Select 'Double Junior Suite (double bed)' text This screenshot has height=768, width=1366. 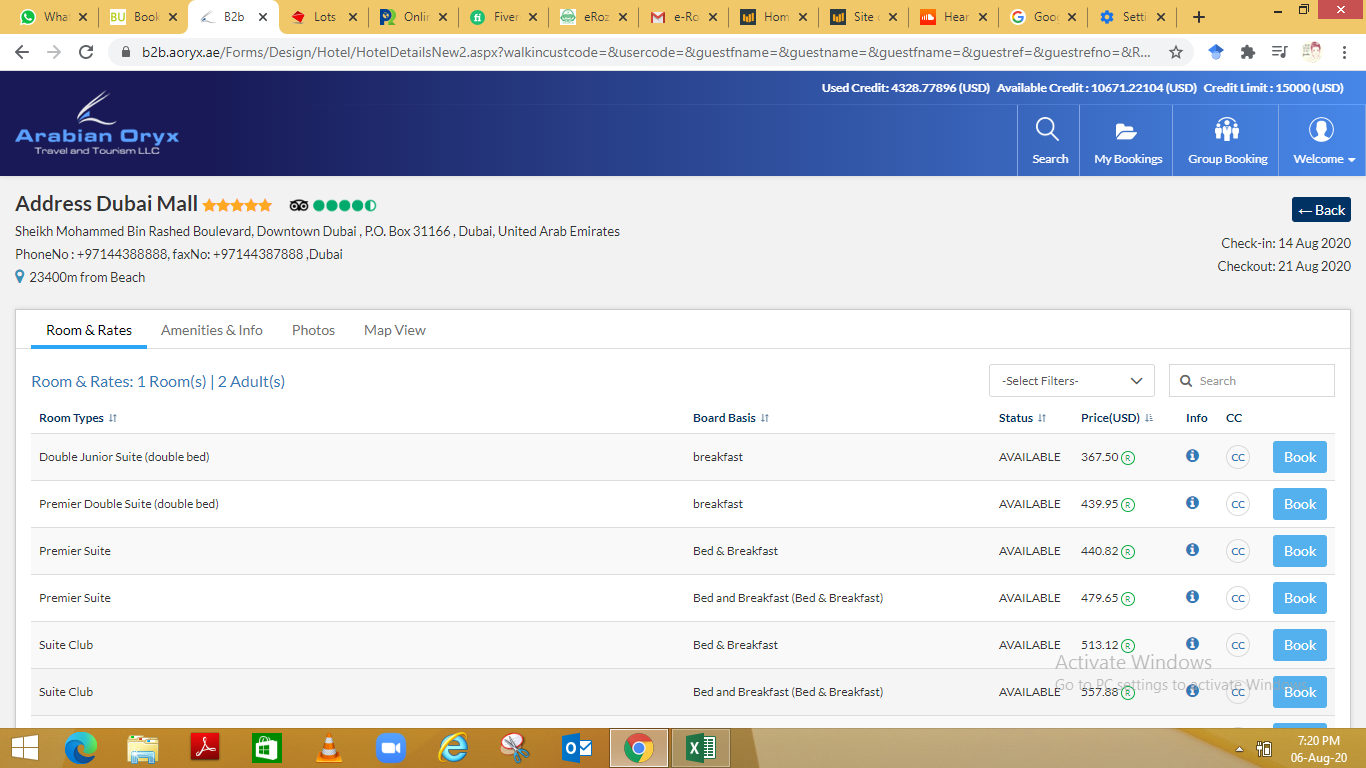(124, 457)
